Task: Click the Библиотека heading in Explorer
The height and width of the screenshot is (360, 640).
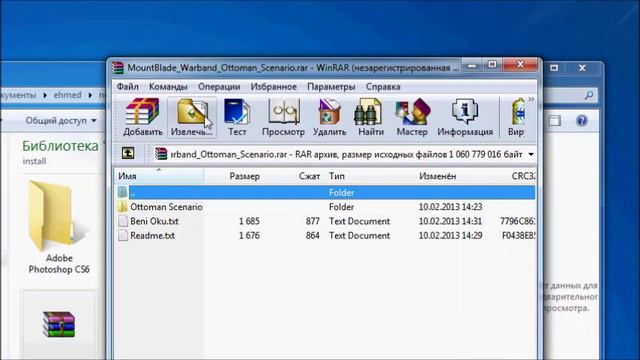Action: [60, 146]
